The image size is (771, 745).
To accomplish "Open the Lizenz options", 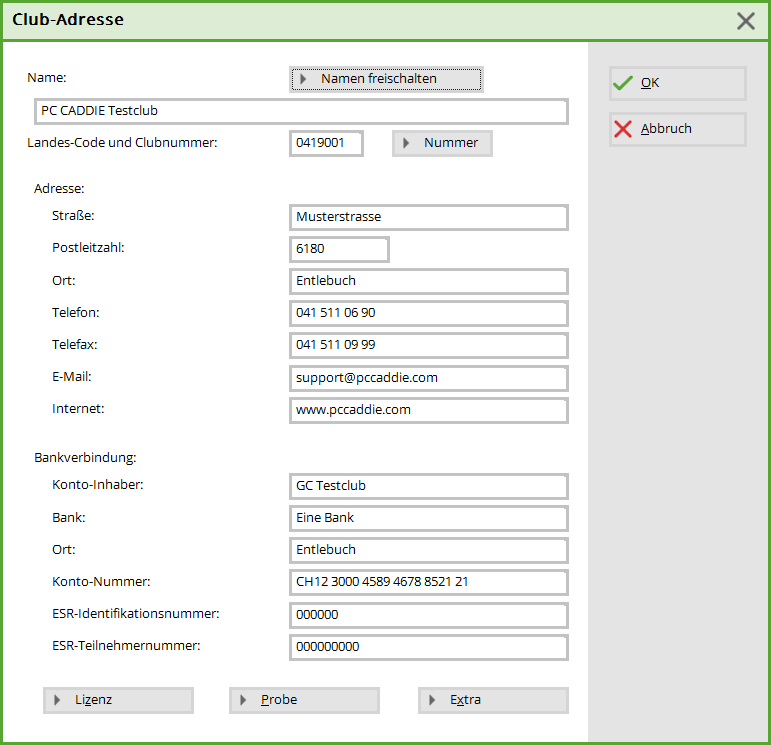I will (118, 700).
